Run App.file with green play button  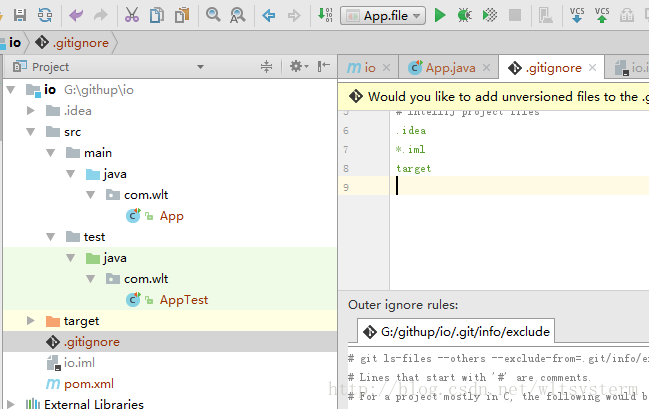pyautogui.click(x=440, y=16)
